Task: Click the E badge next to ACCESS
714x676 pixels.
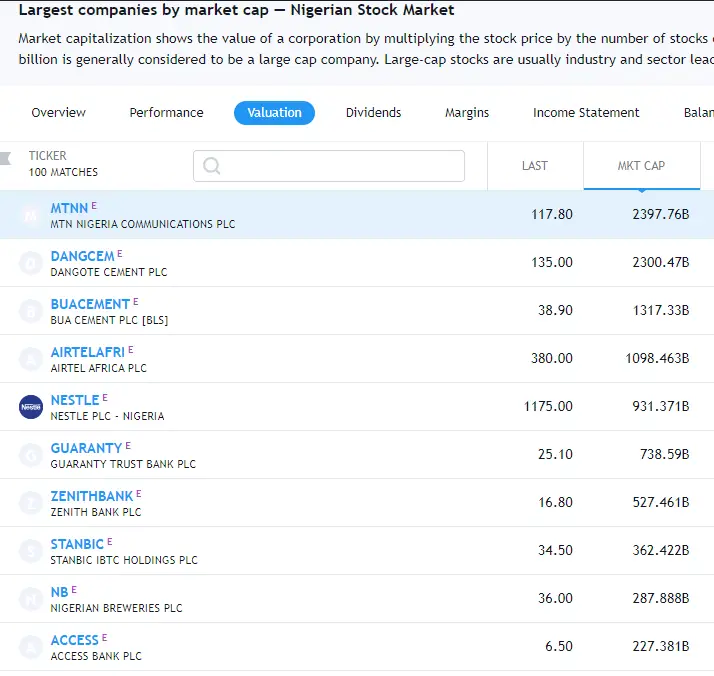Action: 104,638
